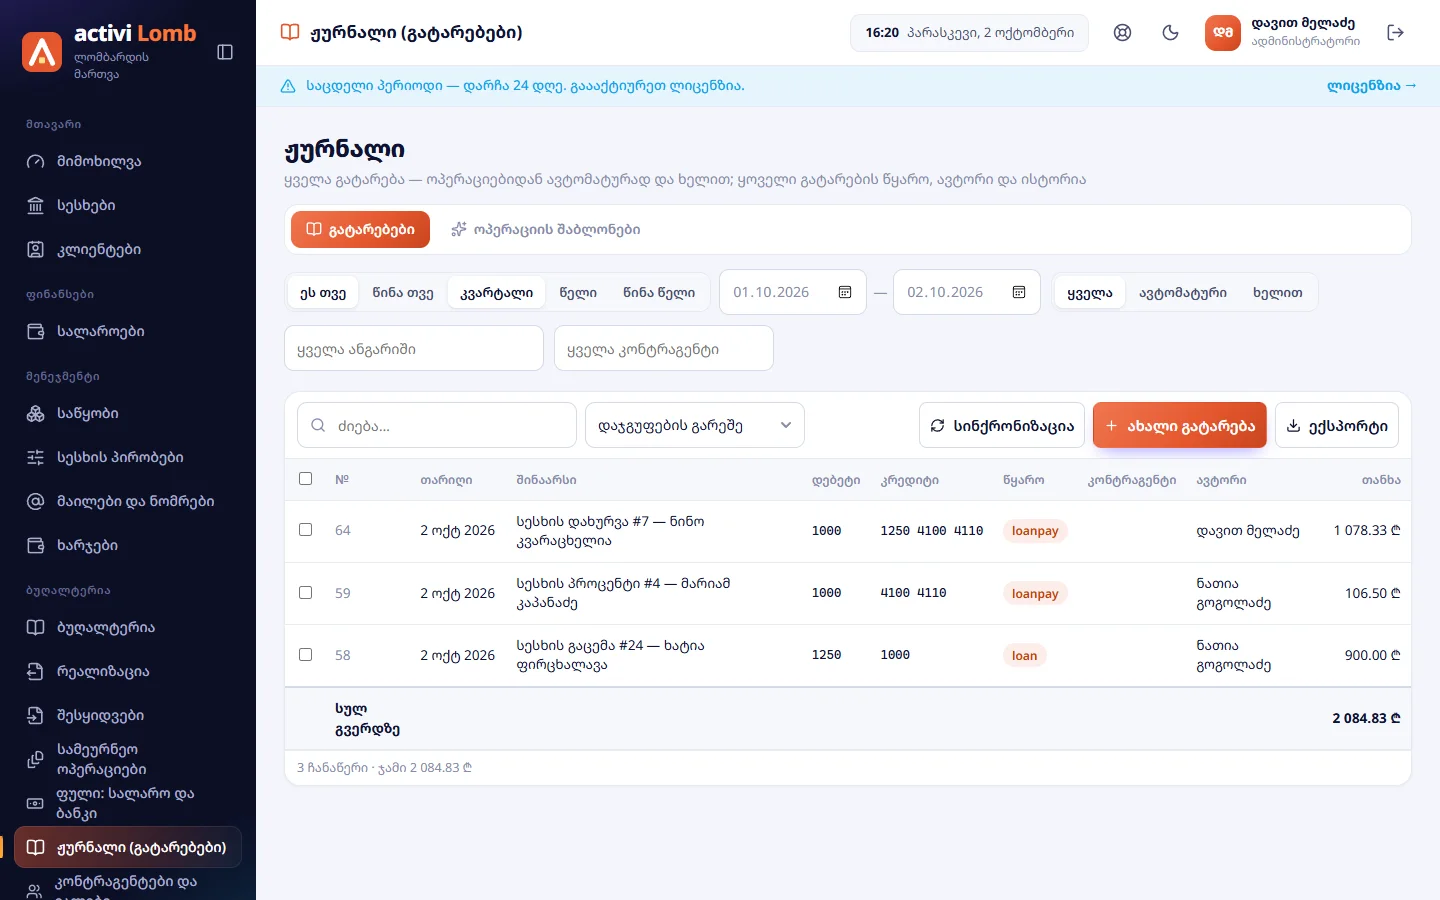Open შესყიდვები in sidebar
The width and height of the screenshot is (1440, 900).
pyautogui.click(x=128, y=715)
